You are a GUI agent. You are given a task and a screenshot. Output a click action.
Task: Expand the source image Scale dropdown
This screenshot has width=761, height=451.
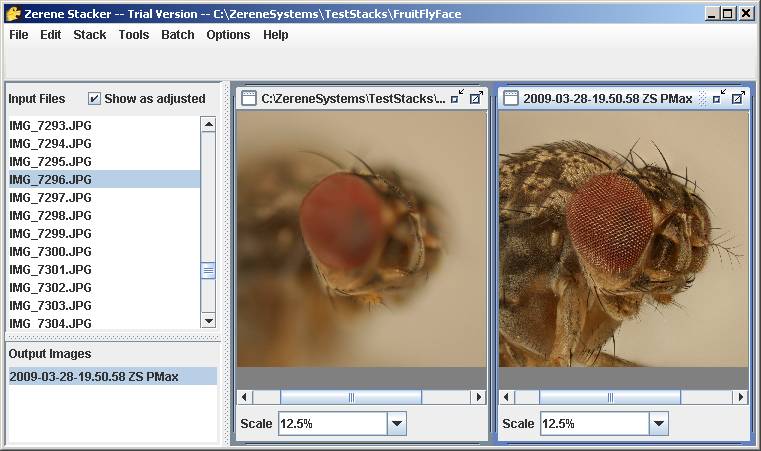coord(397,423)
